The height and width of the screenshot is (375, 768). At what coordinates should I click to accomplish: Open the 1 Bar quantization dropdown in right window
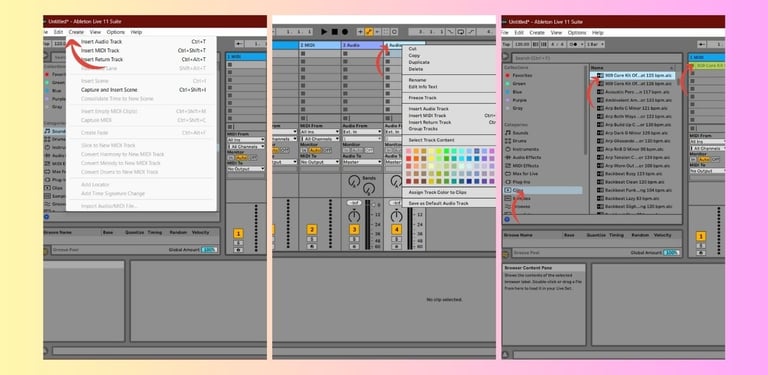pyautogui.click(x=594, y=45)
